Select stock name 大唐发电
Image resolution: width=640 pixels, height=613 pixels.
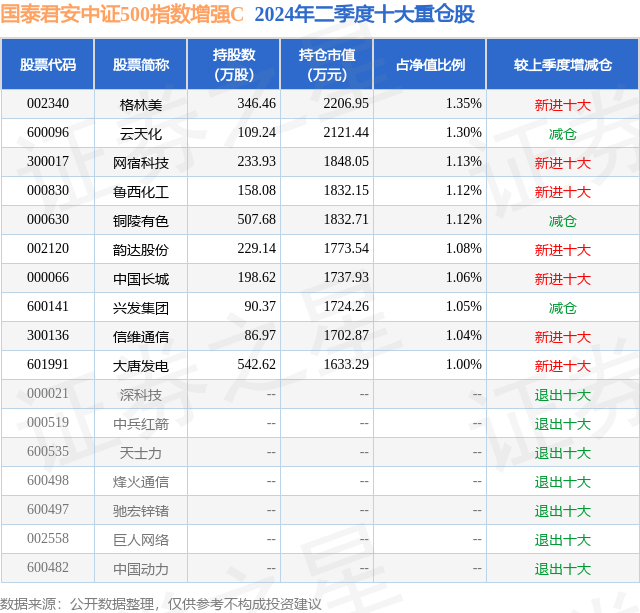(141, 366)
